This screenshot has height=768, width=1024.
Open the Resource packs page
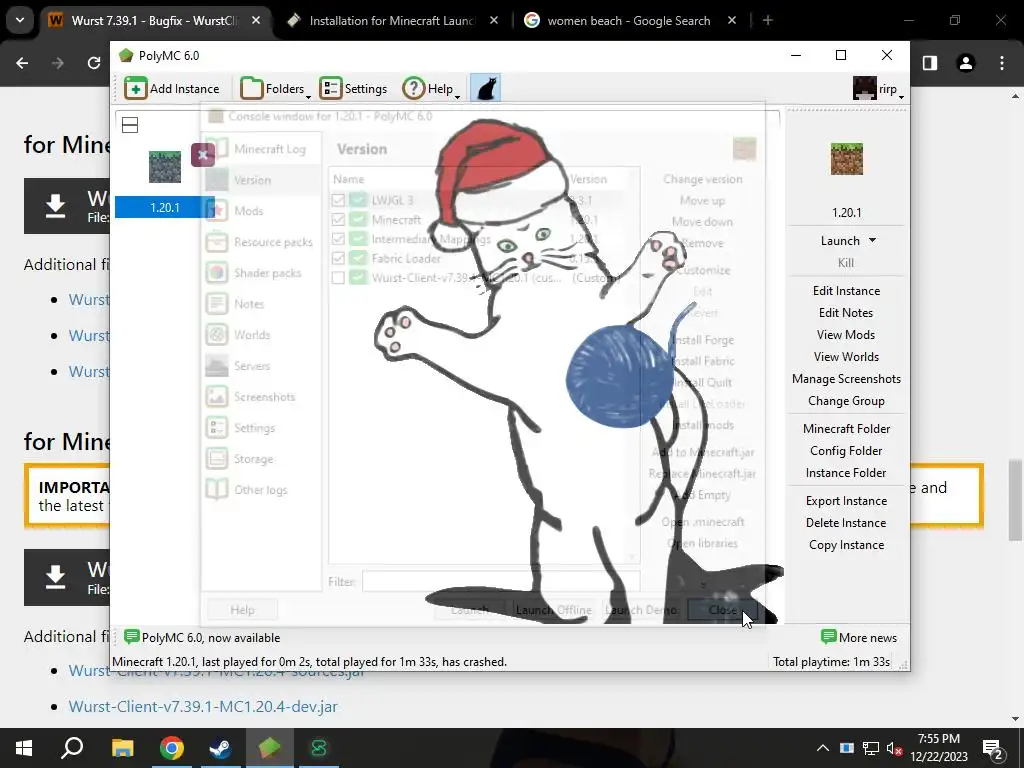261,242
